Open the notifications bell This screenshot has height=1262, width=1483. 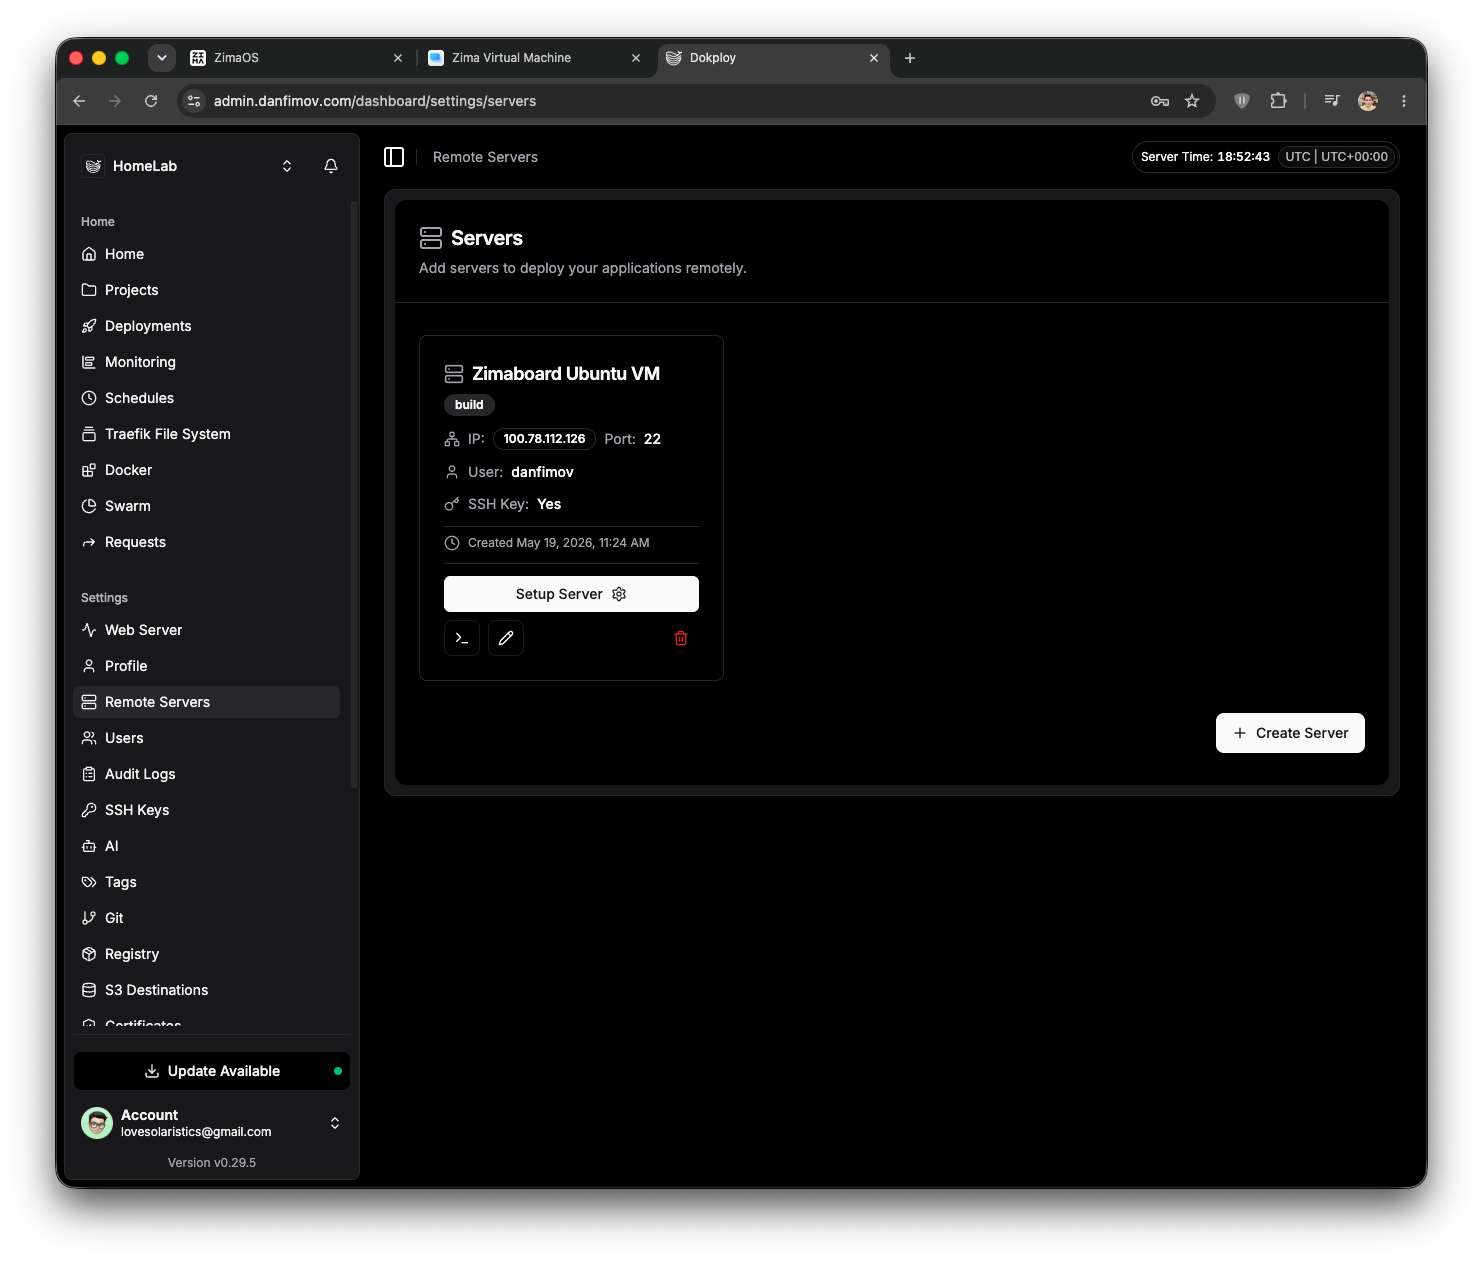[331, 166]
